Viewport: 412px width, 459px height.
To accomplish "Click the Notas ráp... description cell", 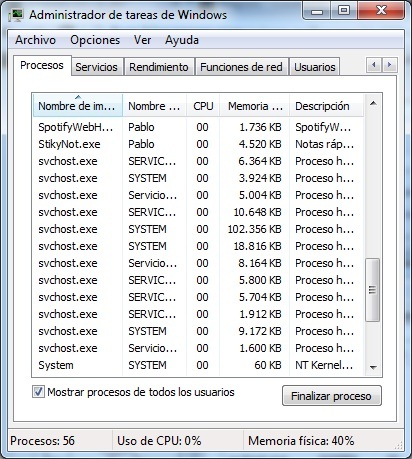I will [324, 144].
